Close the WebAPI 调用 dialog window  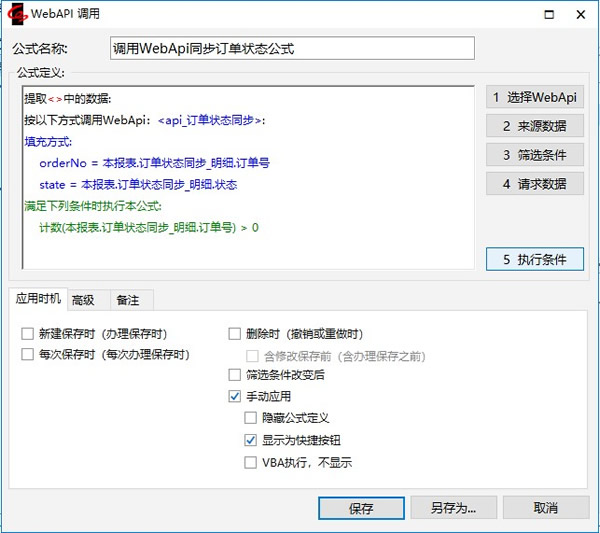[x=581, y=14]
